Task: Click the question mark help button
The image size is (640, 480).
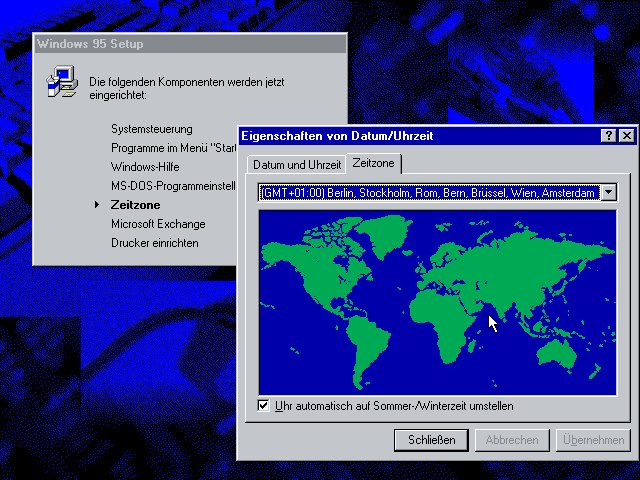Action: click(608, 136)
